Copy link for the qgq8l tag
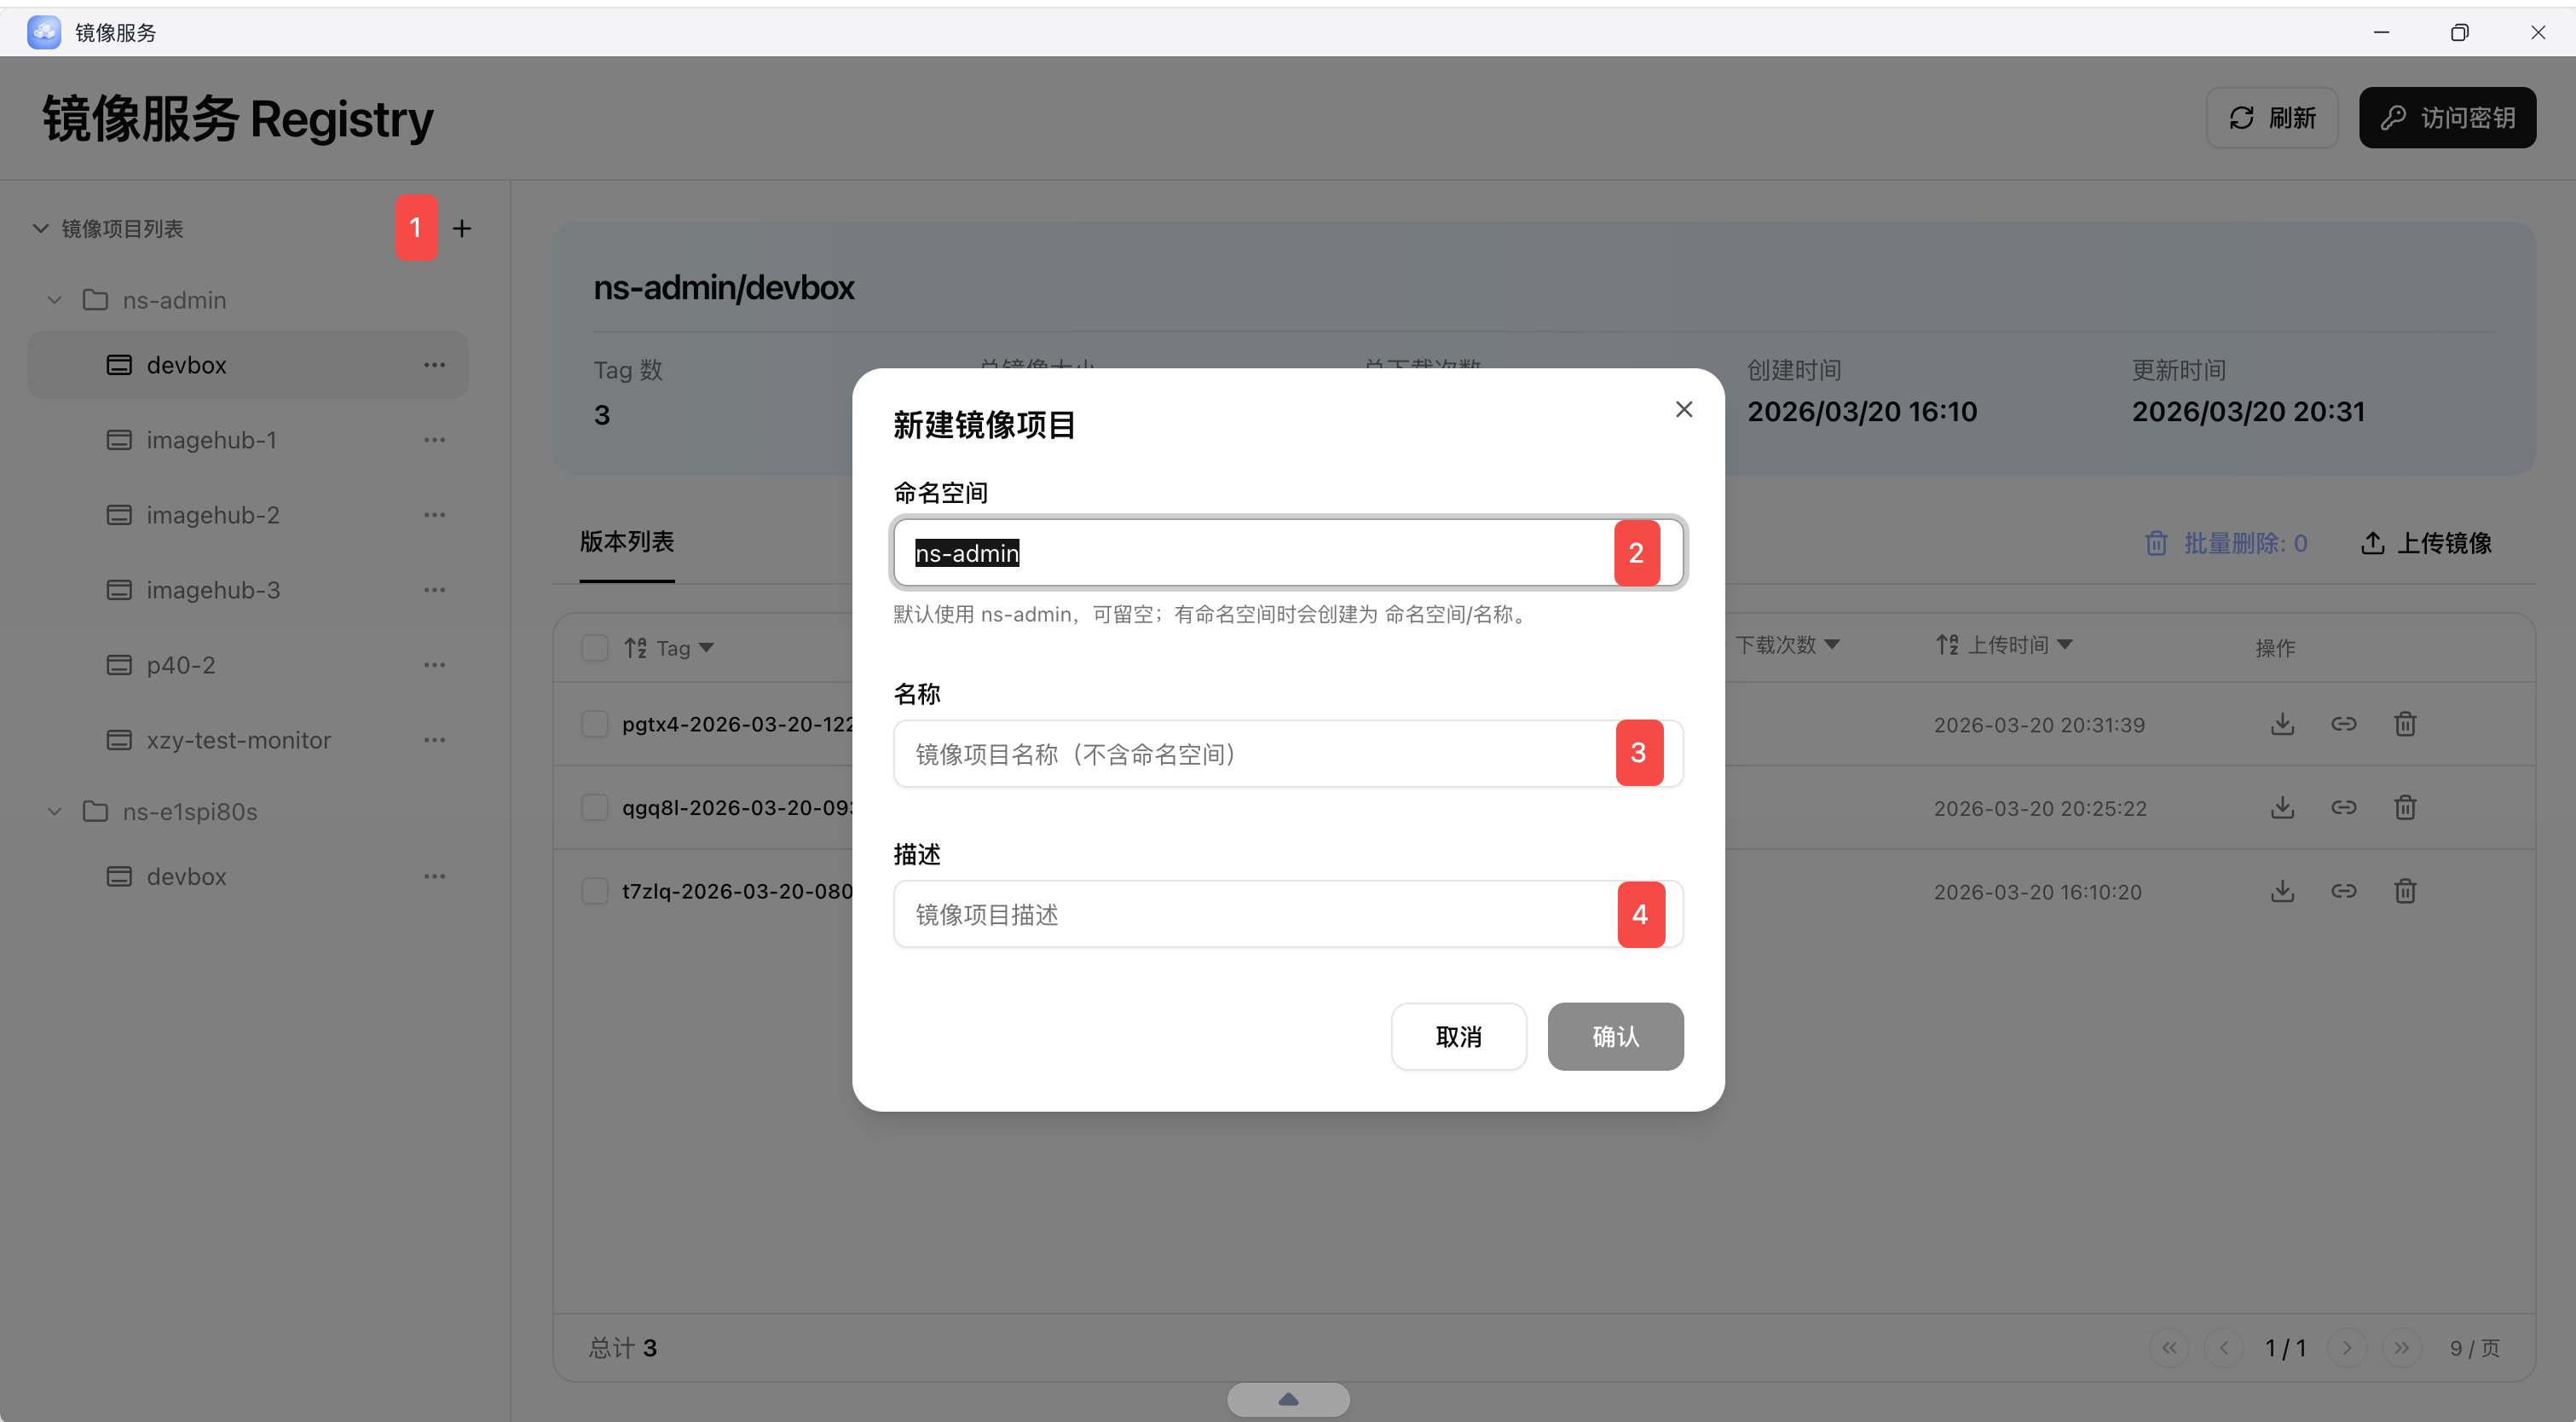This screenshot has height=1422, width=2576. click(x=2344, y=807)
